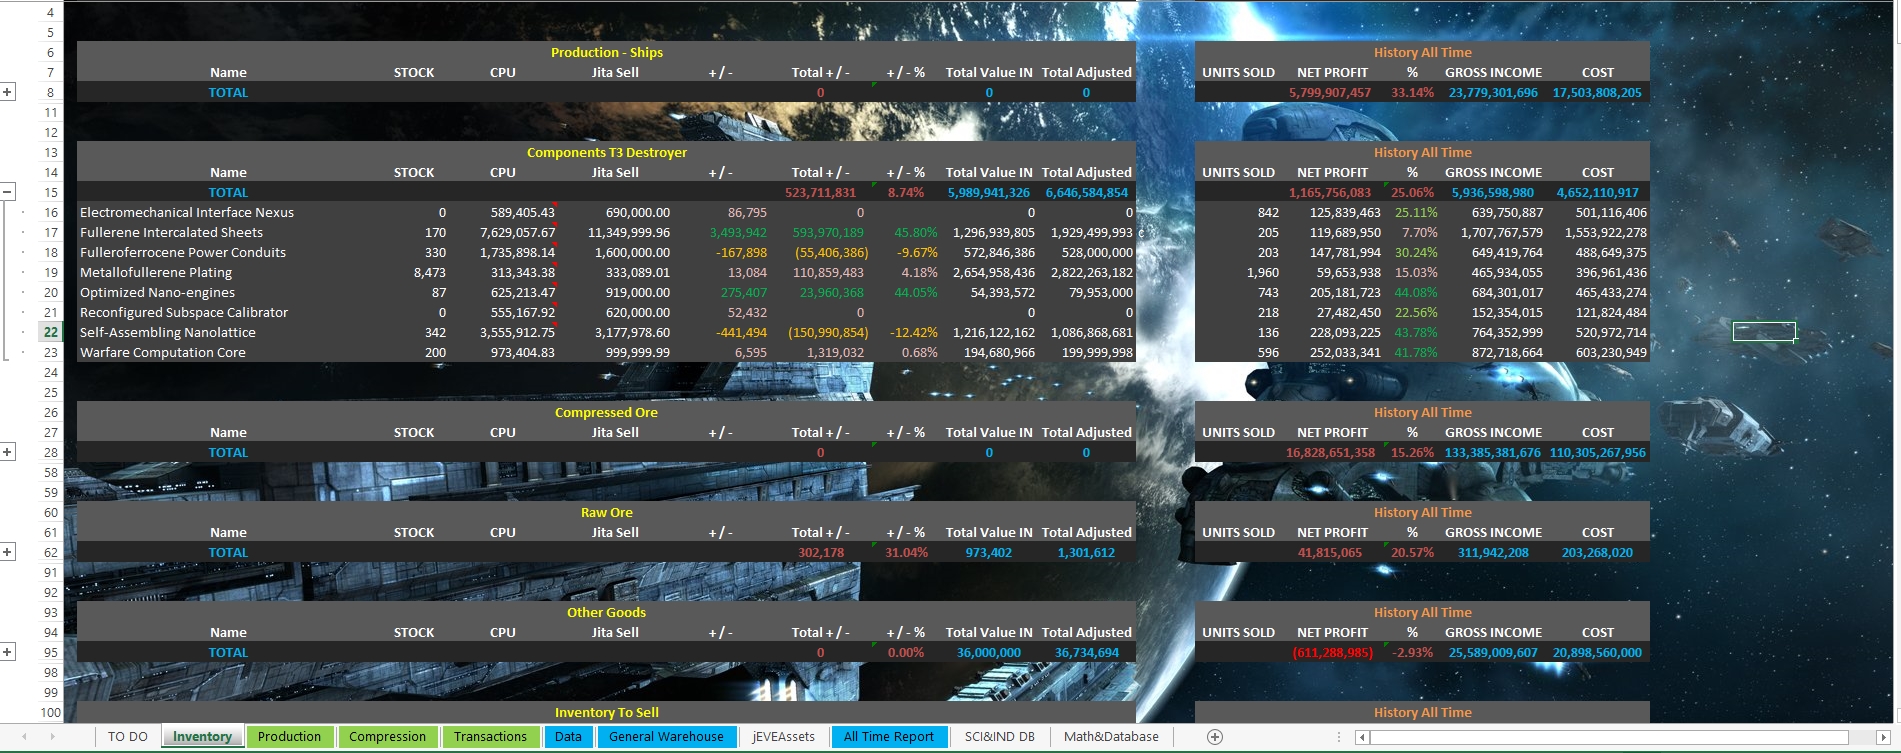
Task: Go to previous sheet tab arrow
Action: [27, 737]
